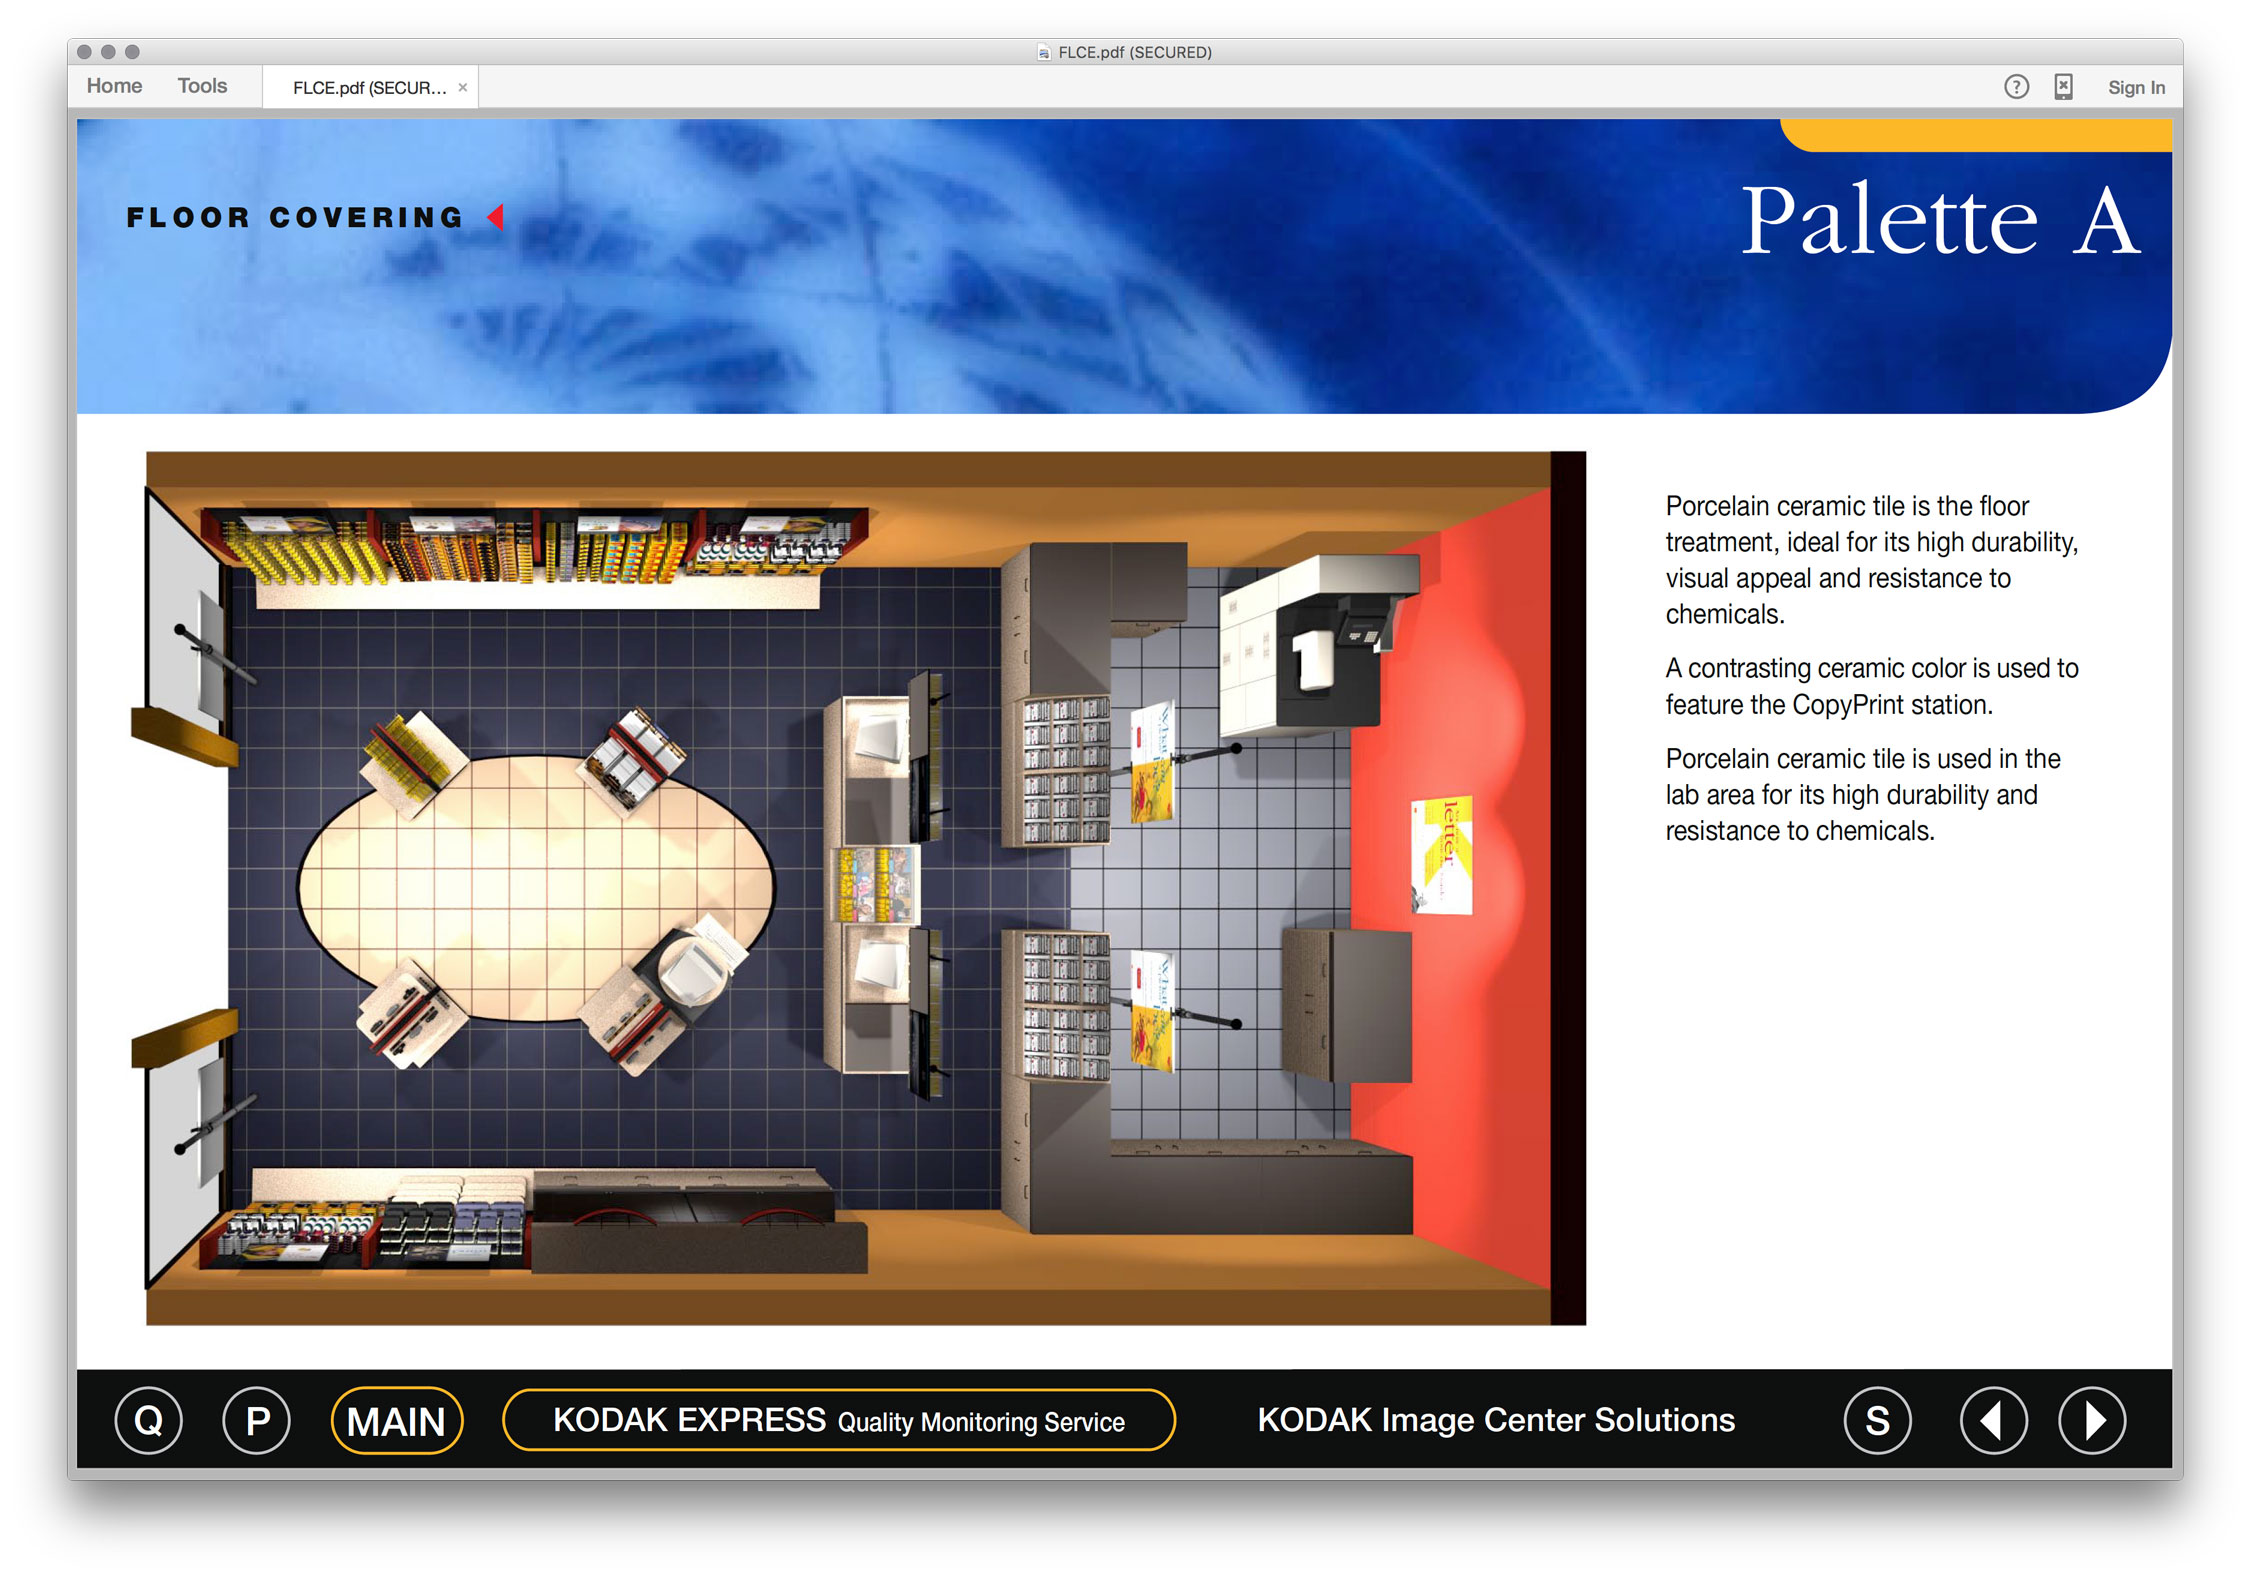Click the 'Porcelain ceramic tile is the floor' paragraph

[1871, 560]
